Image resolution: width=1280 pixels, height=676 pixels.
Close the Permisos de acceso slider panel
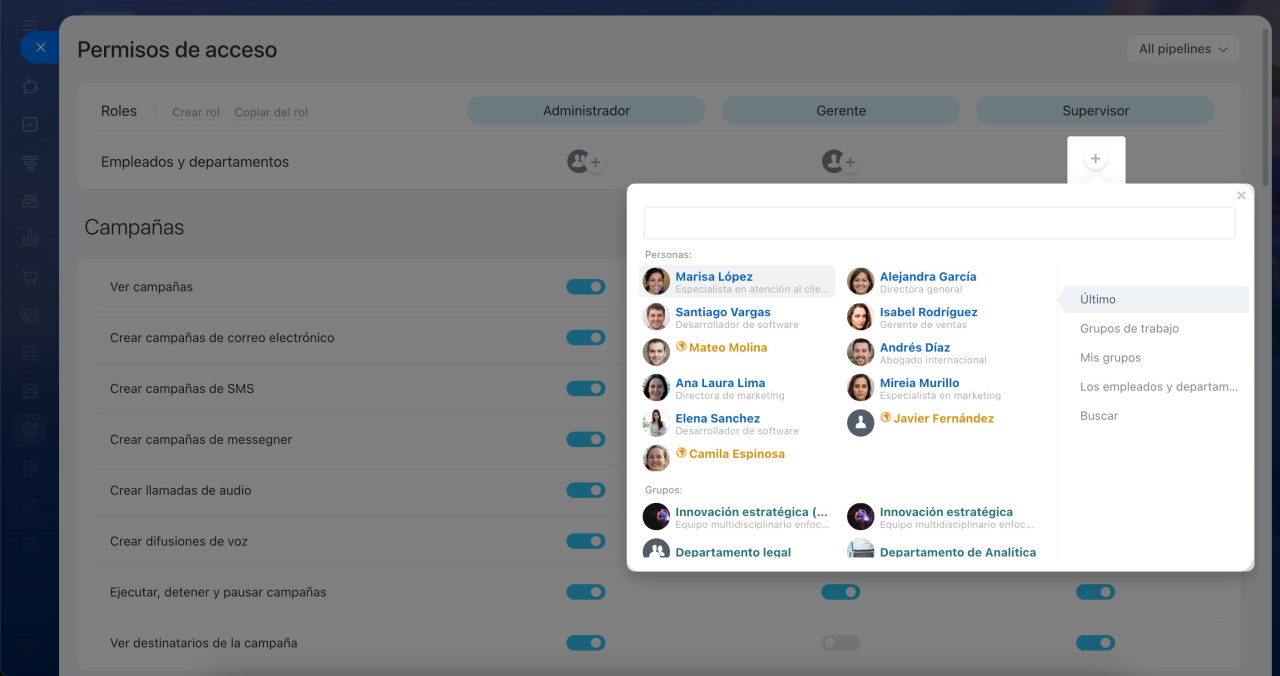[40, 47]
